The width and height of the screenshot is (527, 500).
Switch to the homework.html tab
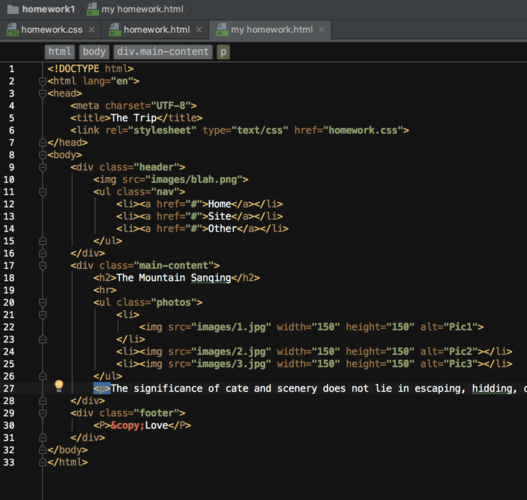156,30
